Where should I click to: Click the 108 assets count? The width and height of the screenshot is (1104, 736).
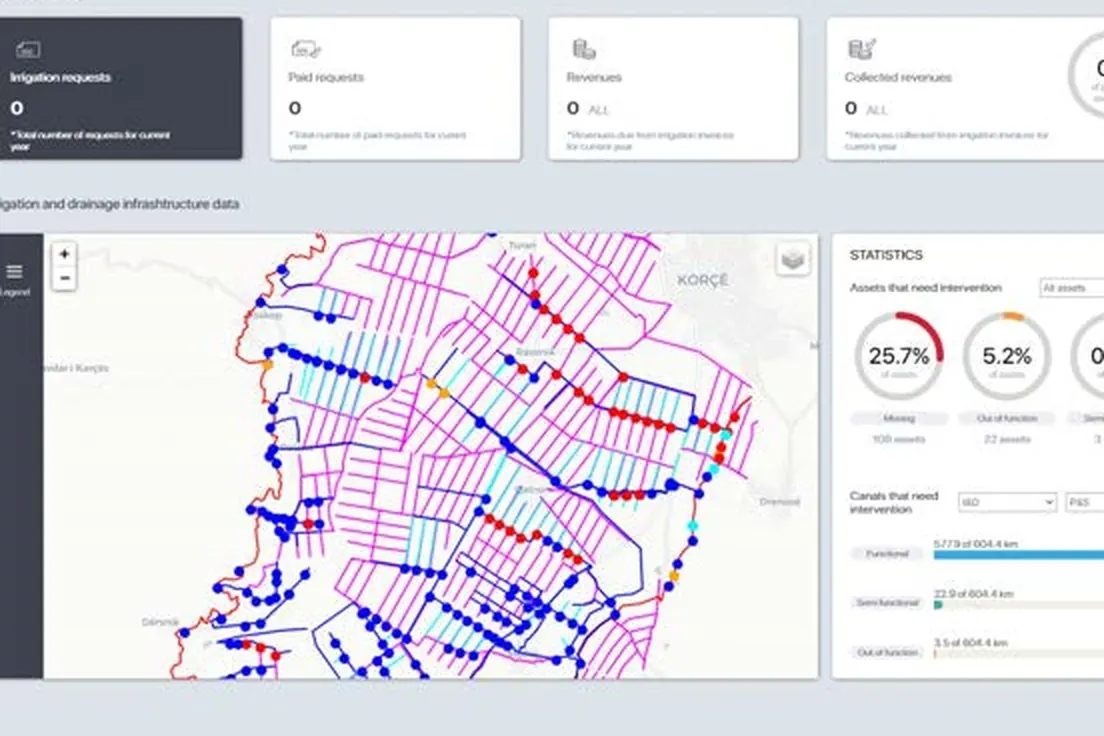point(898,439)
